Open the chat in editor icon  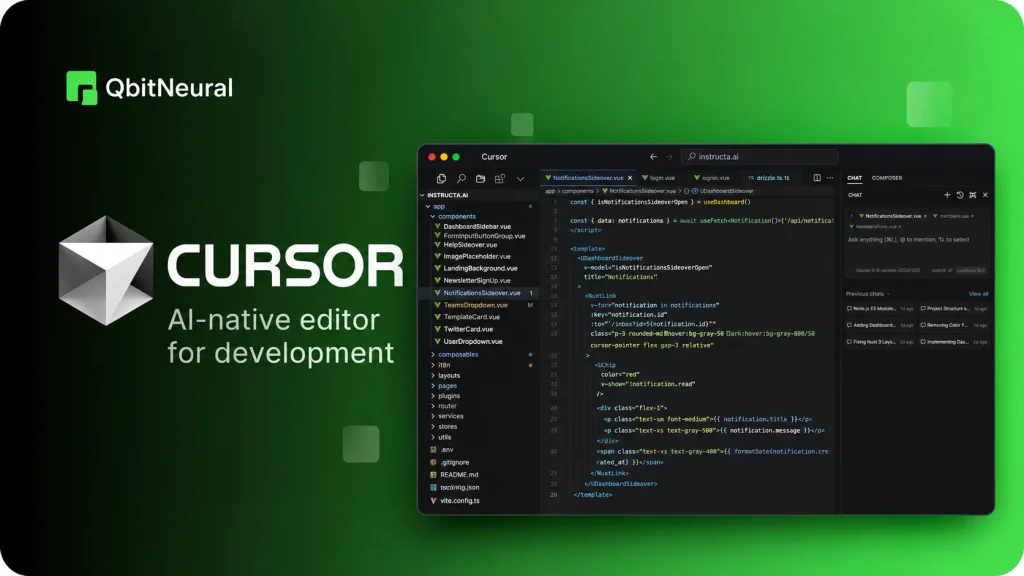click(972, 195)
